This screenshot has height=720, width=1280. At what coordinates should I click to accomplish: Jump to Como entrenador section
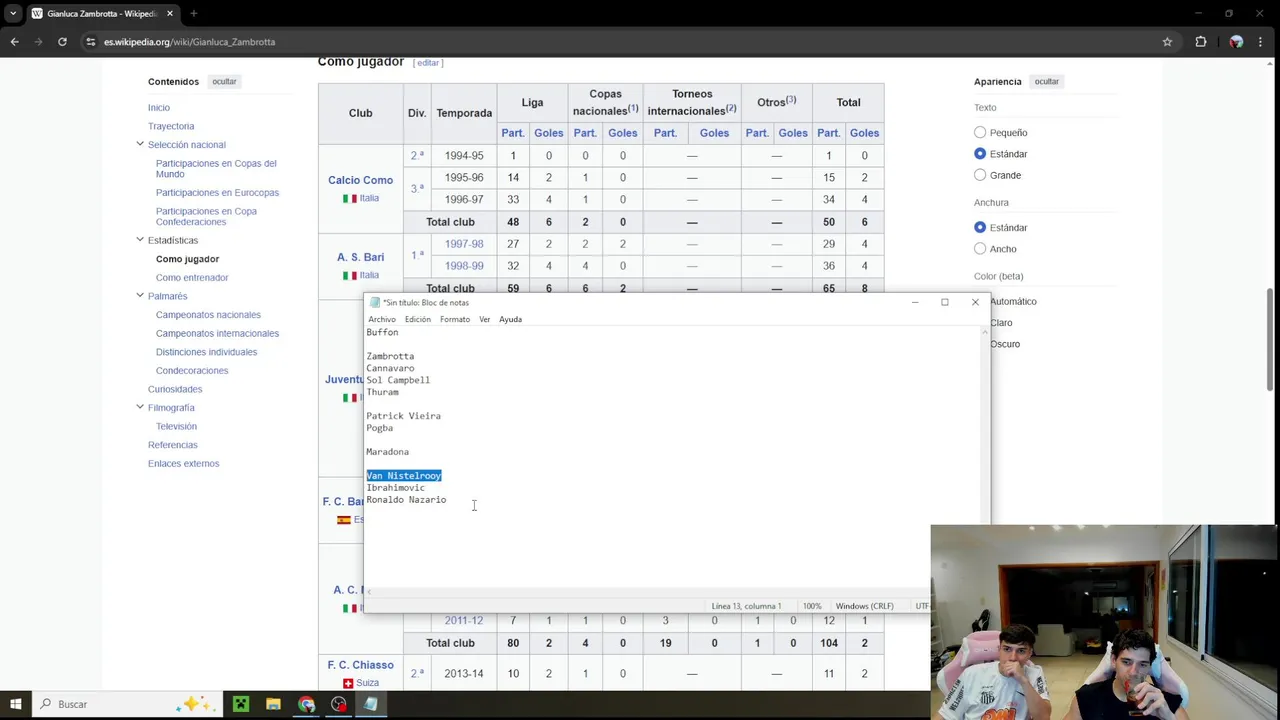192,277
